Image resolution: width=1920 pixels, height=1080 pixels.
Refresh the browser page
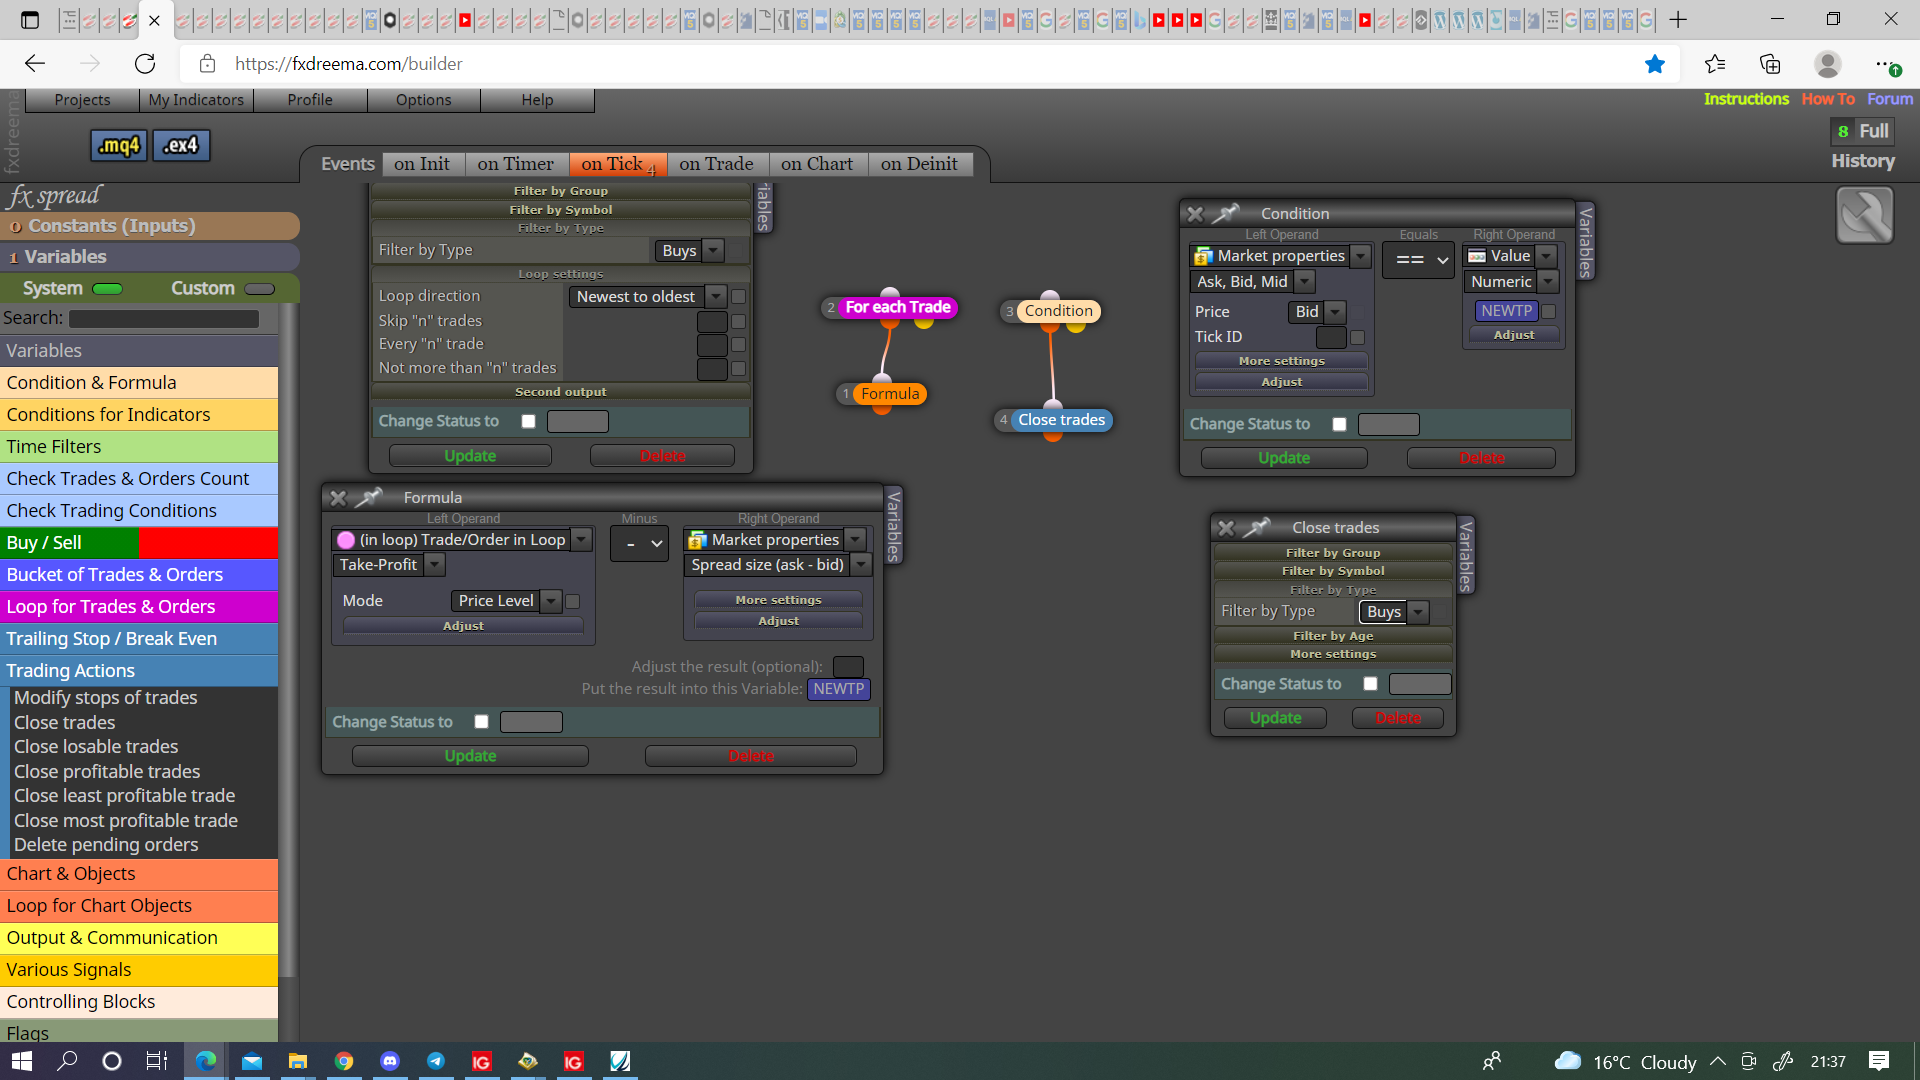(x=145, y=64)
